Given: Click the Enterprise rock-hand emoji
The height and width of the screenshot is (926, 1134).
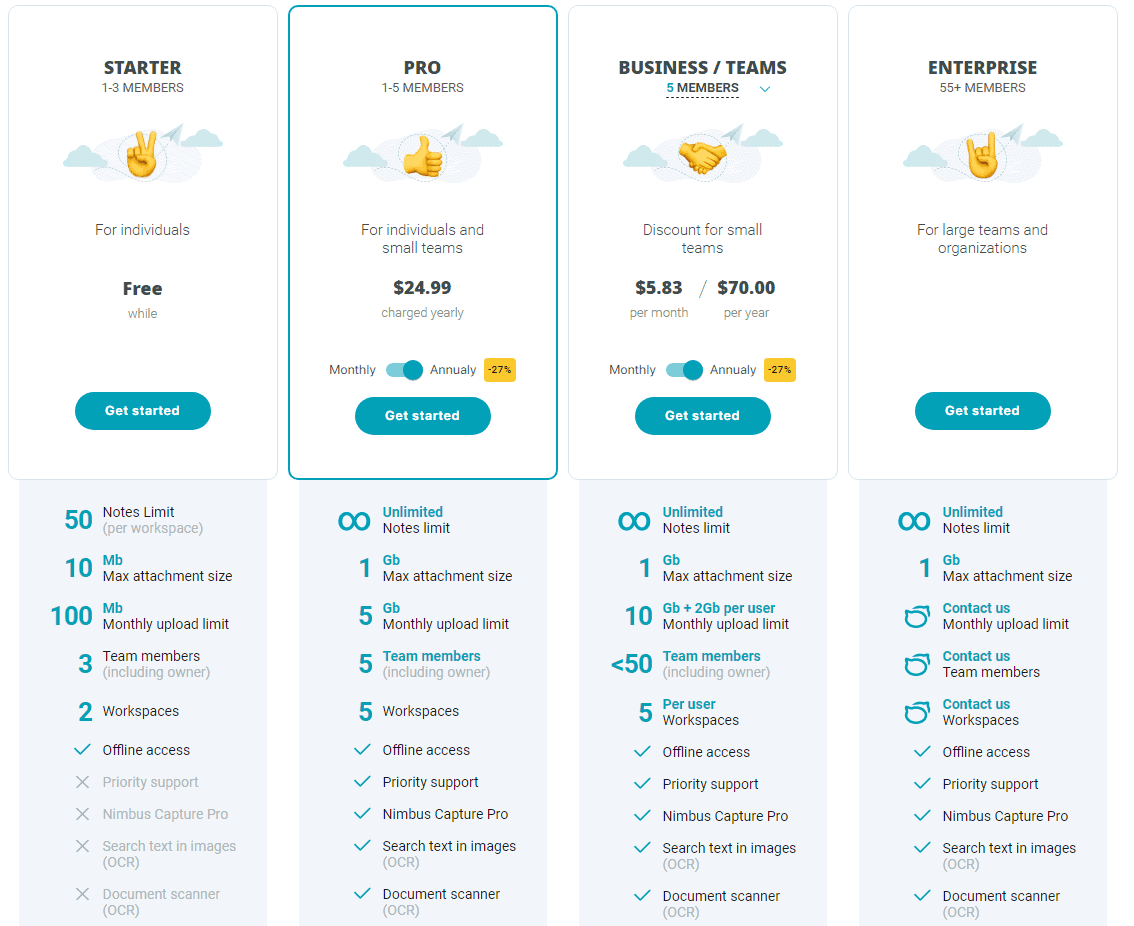Looking at the screenshot, I should [x=982, y=156].
